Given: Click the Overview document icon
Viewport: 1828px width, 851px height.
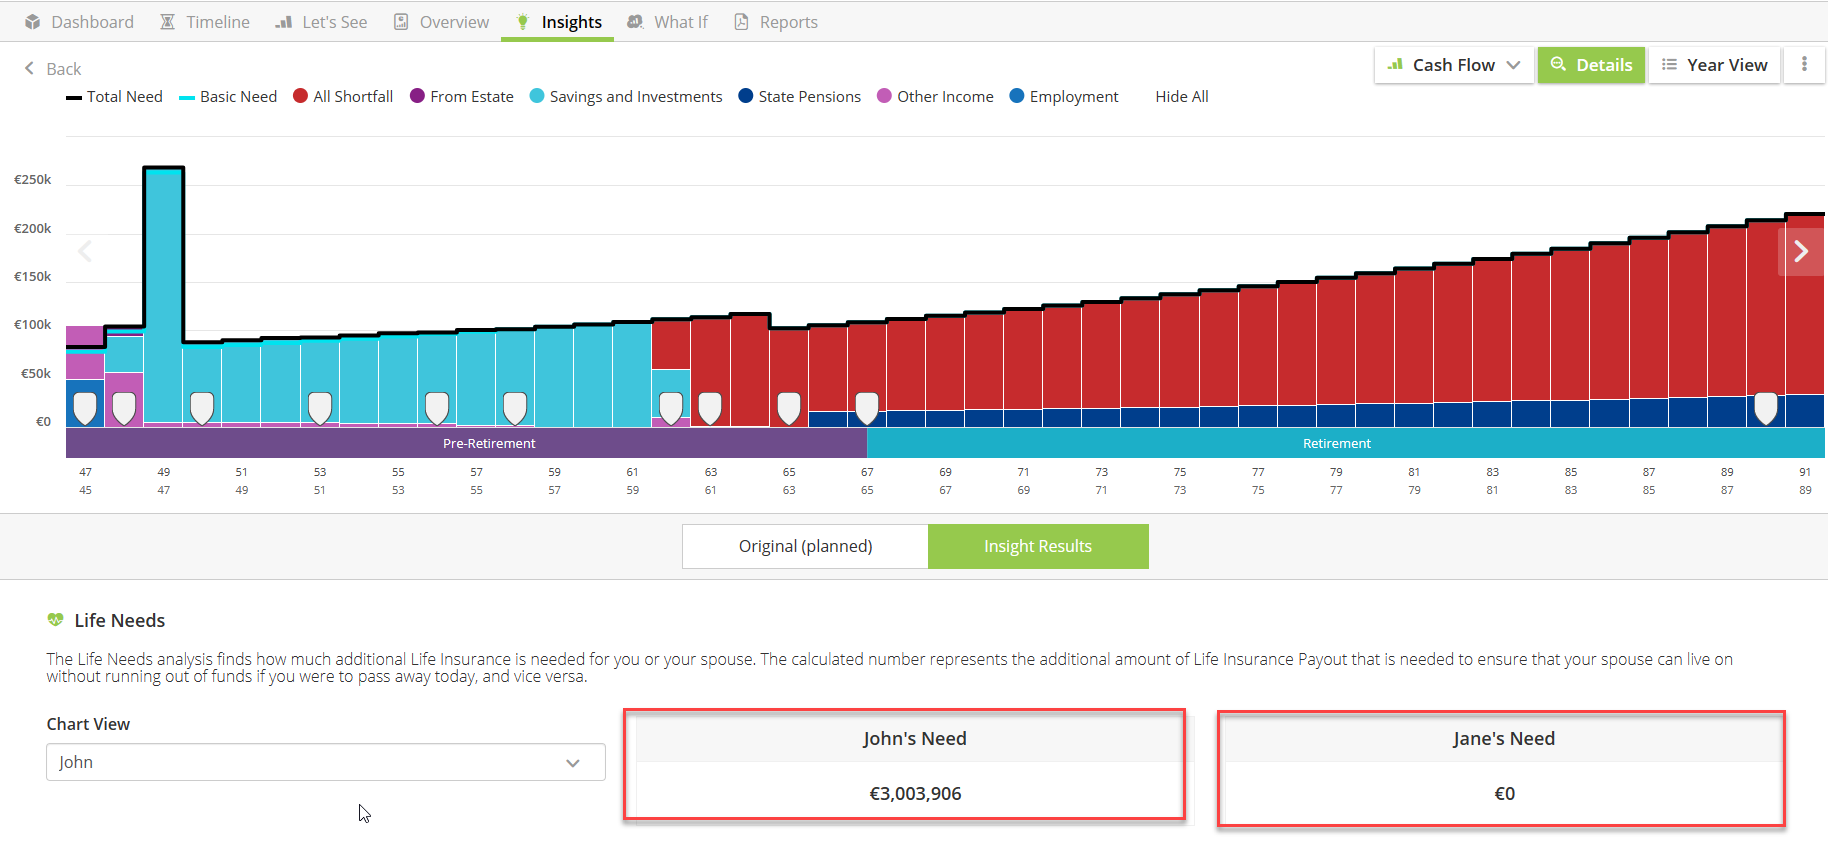Looking at the screenshot, I should coord(401,22).
